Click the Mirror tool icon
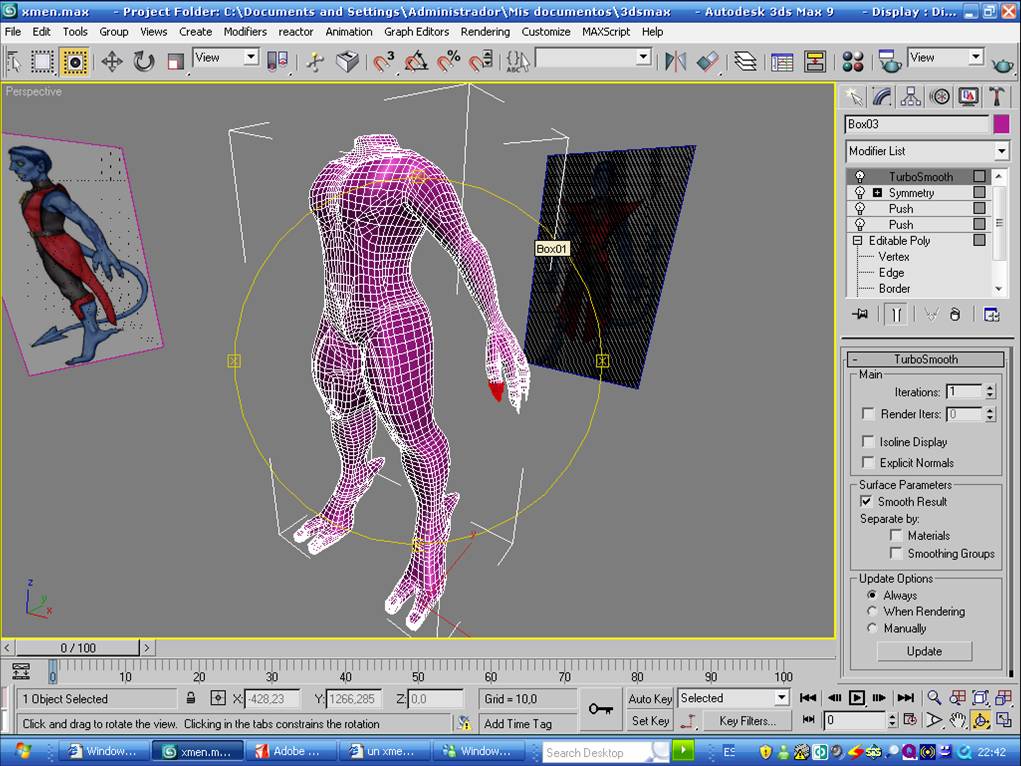This screenshot has height=766, width=1021. 675,62
